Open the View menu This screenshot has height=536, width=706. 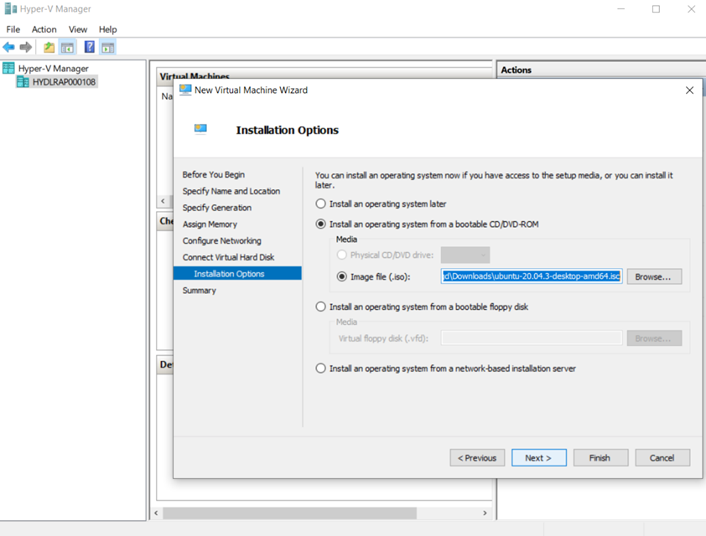78,29
